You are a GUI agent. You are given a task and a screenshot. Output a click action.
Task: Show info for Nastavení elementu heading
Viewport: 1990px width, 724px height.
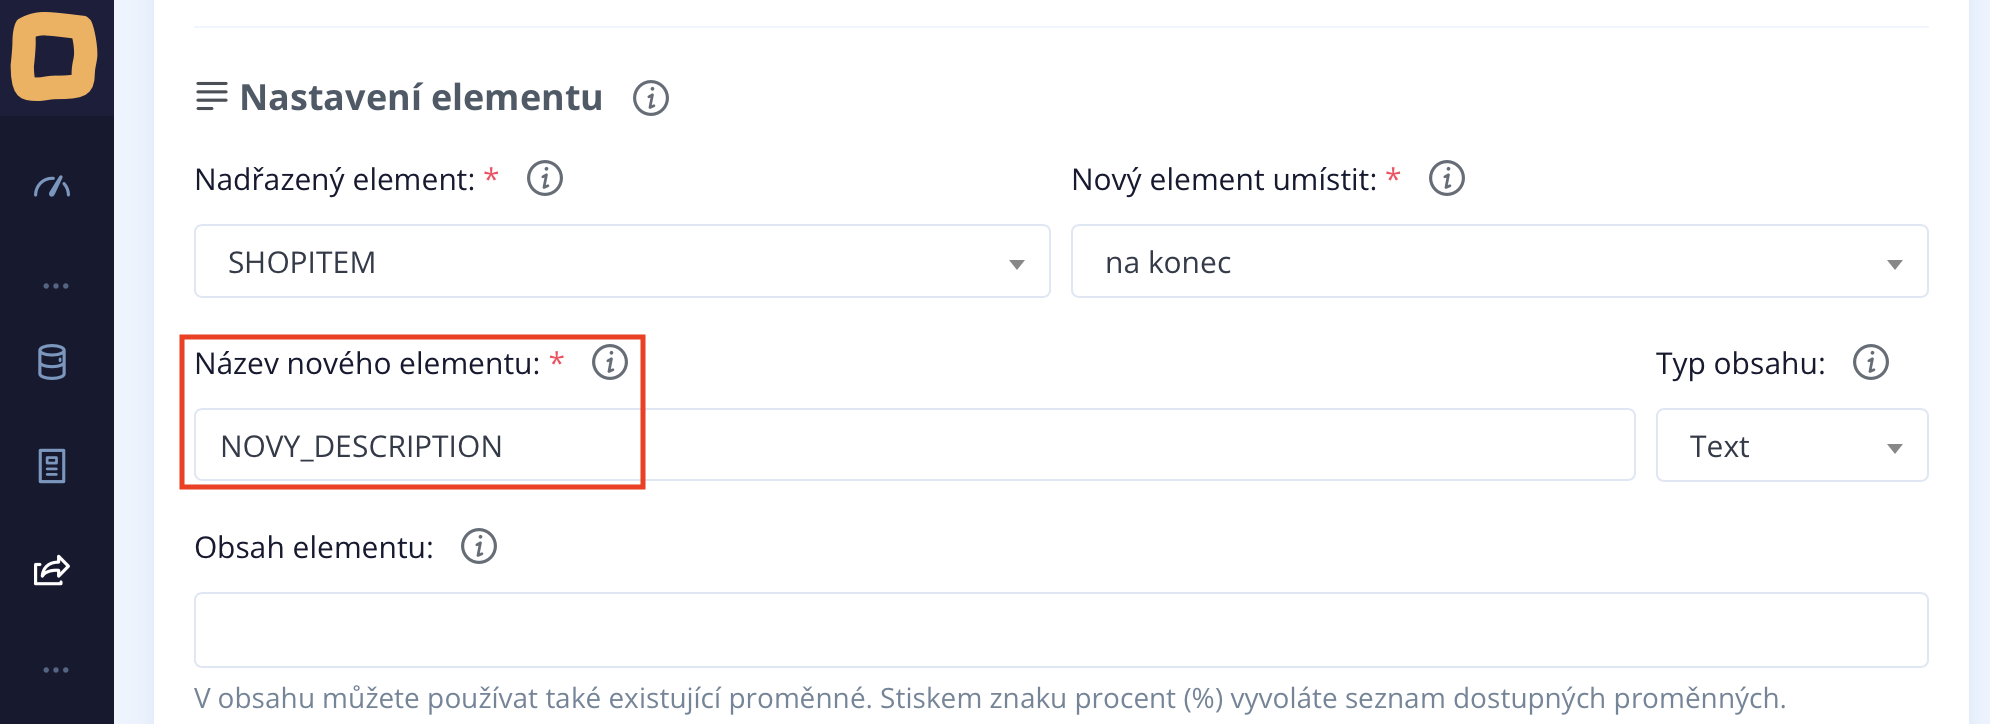[x=650, y=98]
